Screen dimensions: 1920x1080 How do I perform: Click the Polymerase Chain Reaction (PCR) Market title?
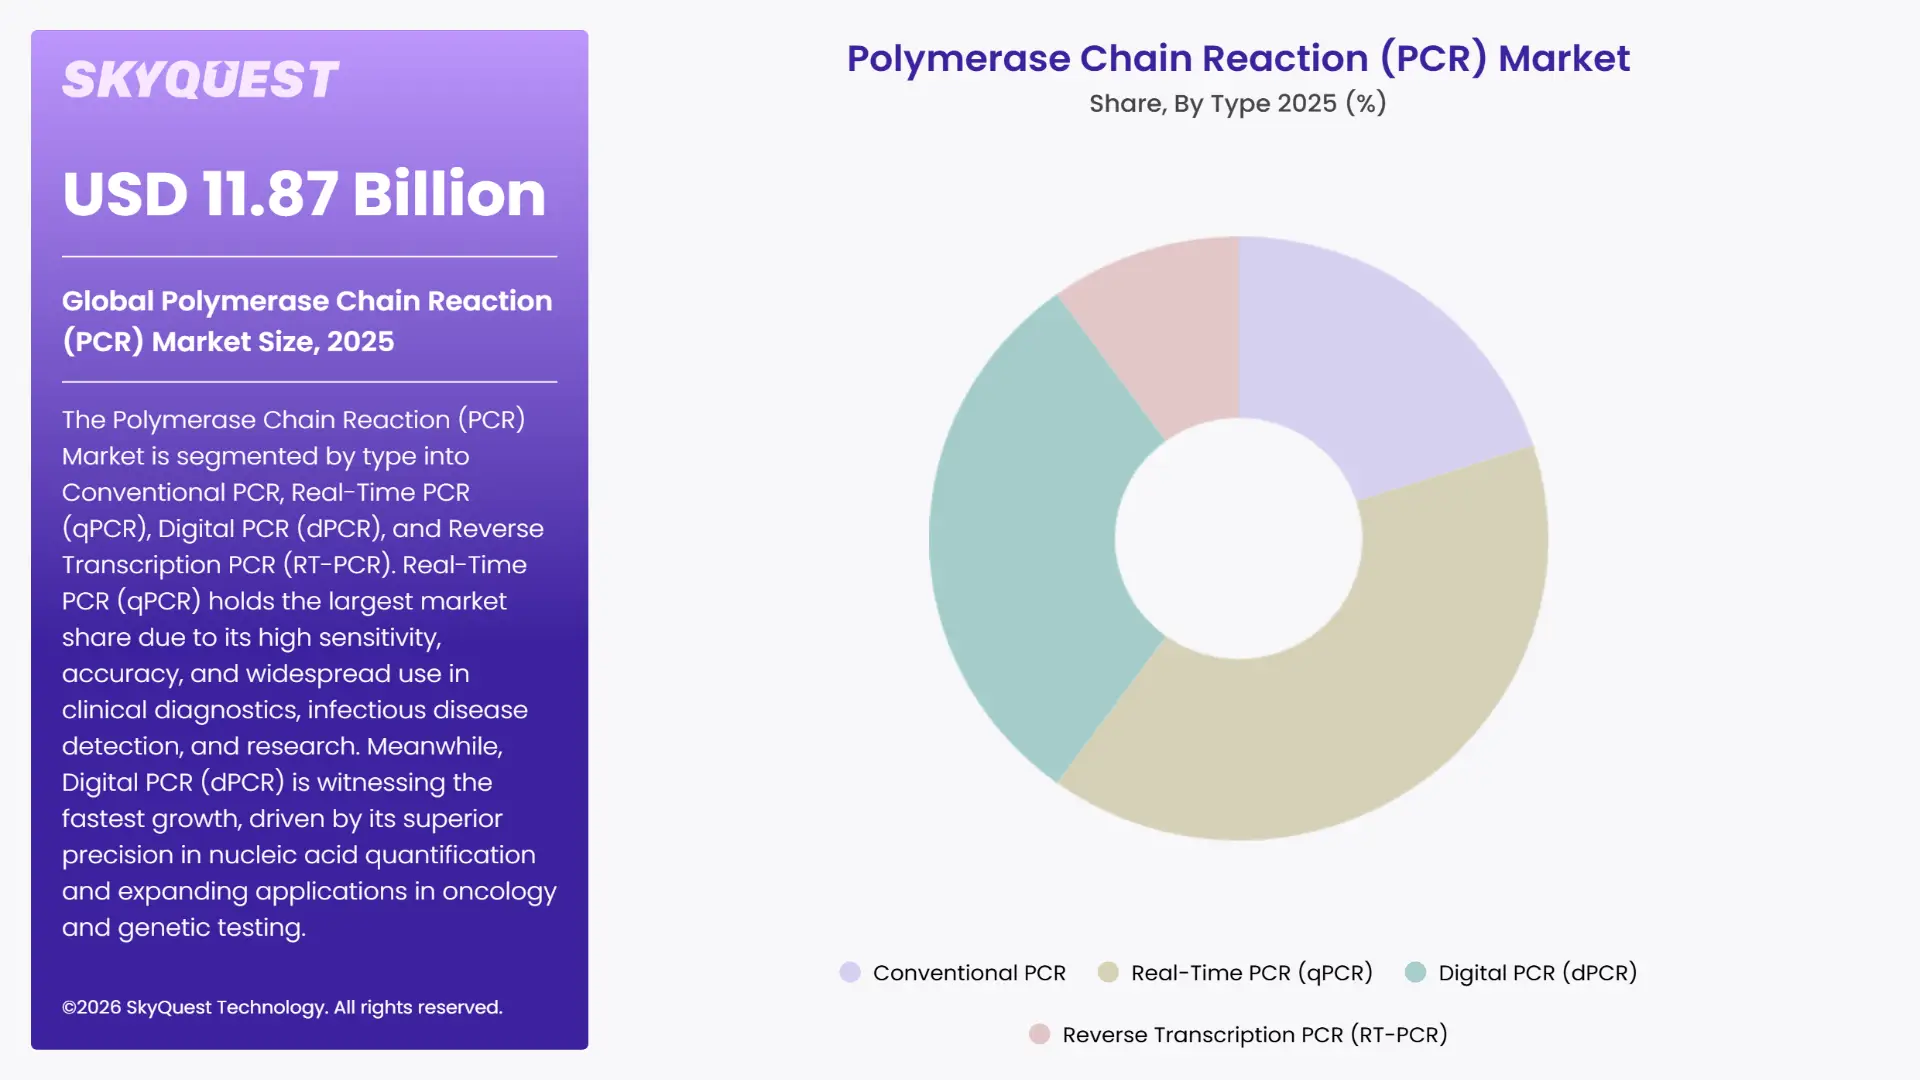(1238, 58)
